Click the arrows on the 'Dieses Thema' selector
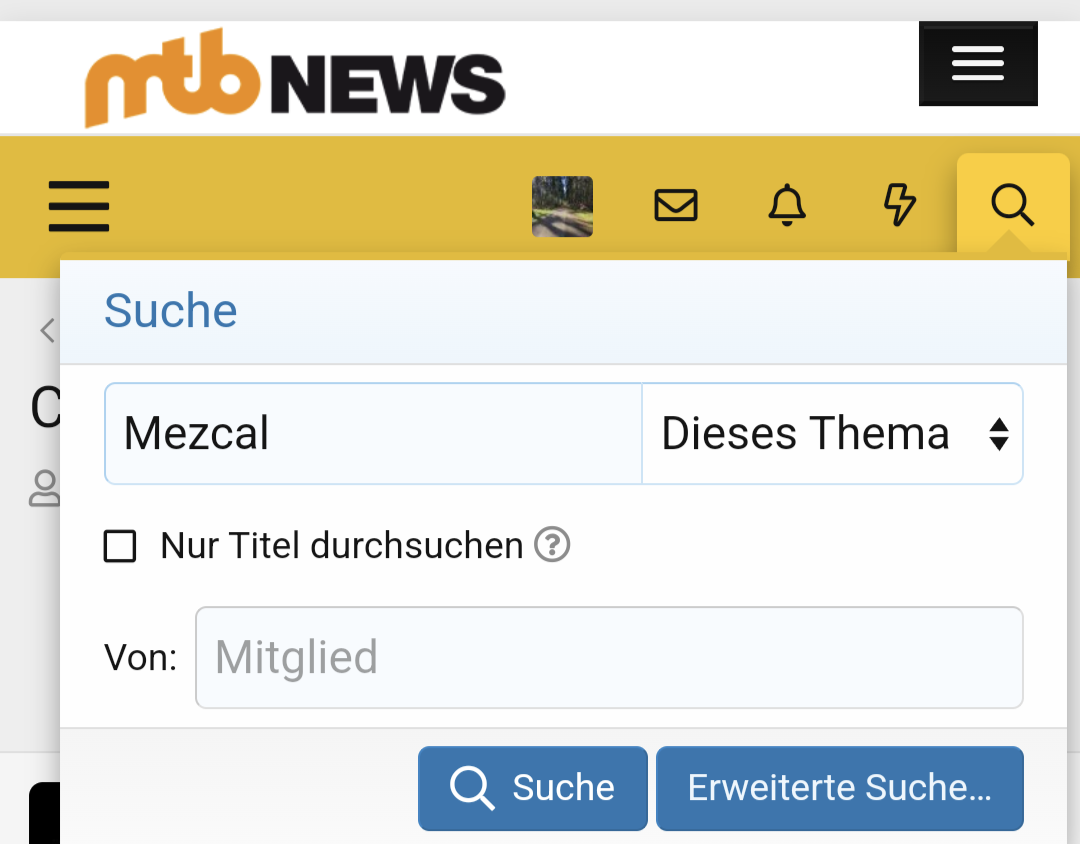Screen dimensions: 1080x844 998,434
